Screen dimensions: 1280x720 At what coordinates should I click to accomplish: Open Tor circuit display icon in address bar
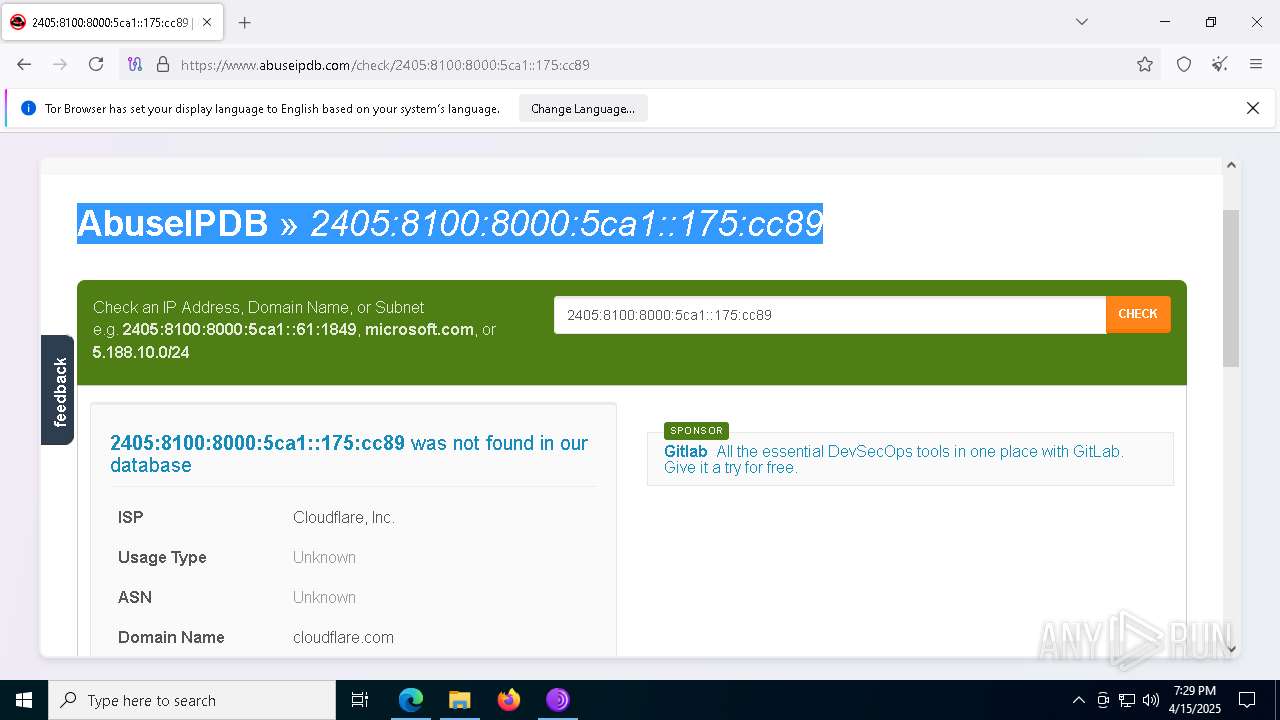(135, 64)
